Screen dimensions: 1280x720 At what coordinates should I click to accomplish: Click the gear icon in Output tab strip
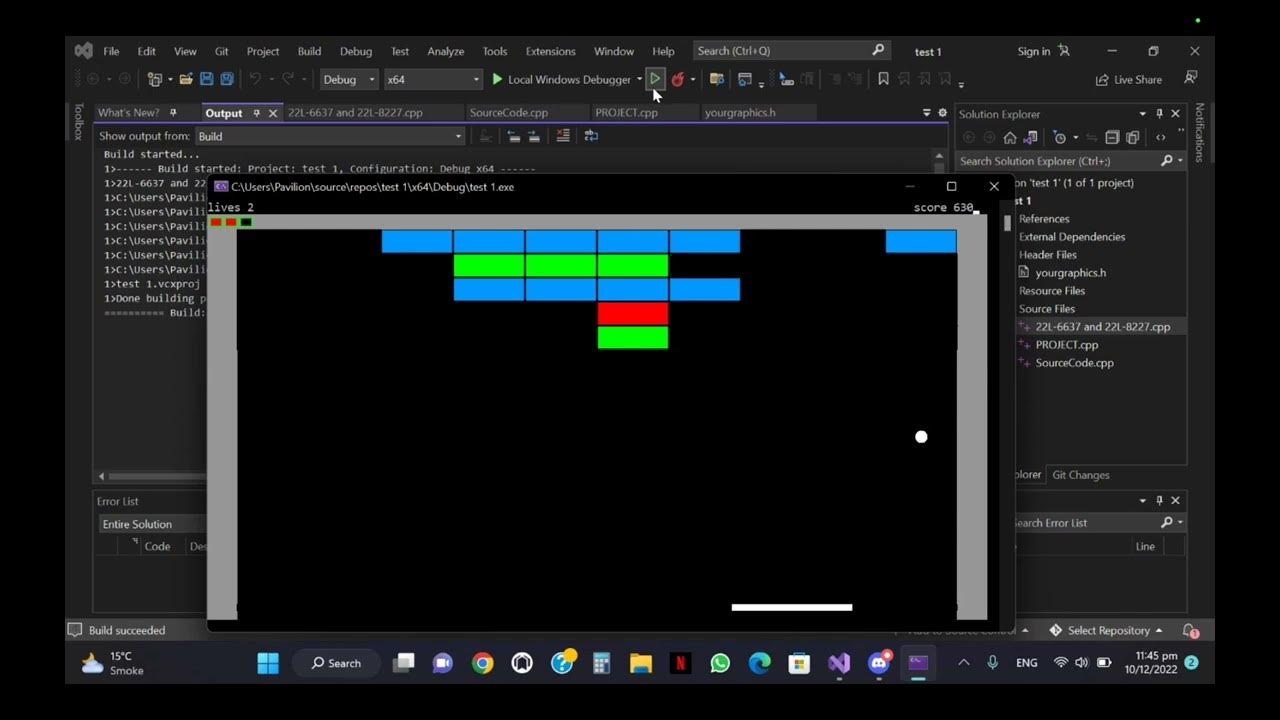click(942, 113)
